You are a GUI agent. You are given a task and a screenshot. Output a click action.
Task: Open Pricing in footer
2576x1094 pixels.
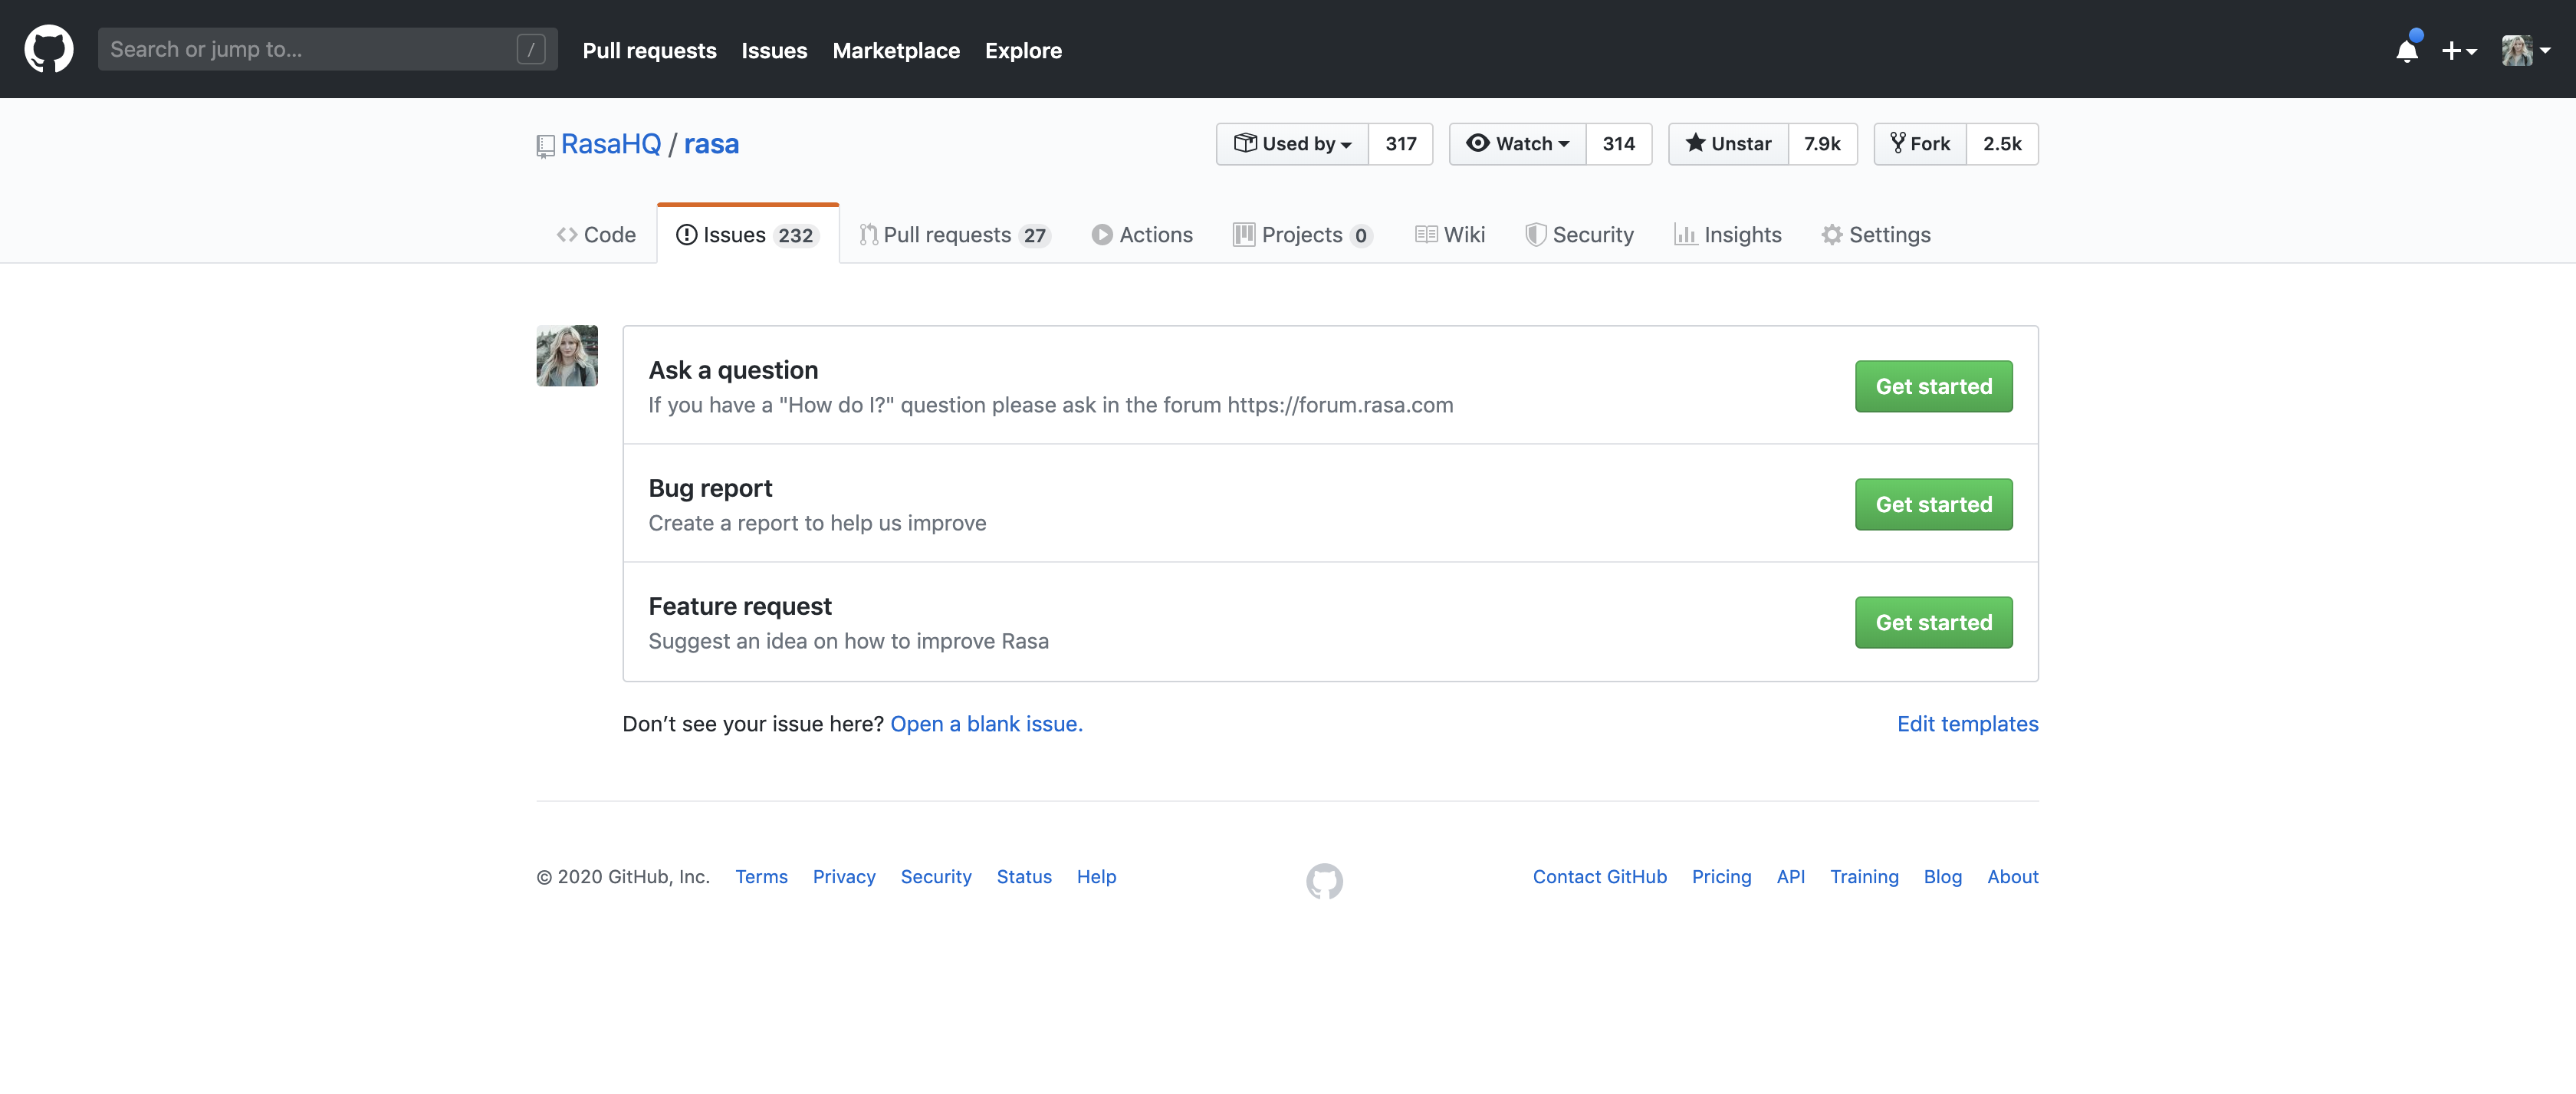pos(1721,877)
